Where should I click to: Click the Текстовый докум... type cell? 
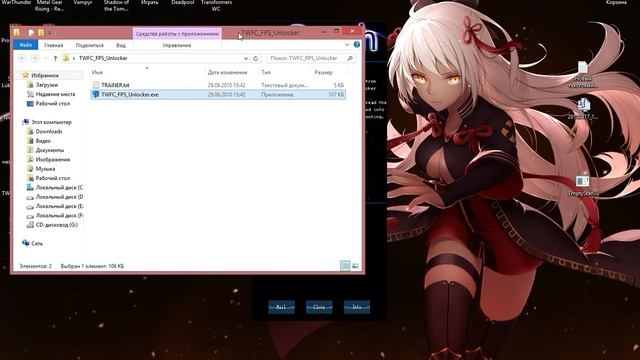284,85
